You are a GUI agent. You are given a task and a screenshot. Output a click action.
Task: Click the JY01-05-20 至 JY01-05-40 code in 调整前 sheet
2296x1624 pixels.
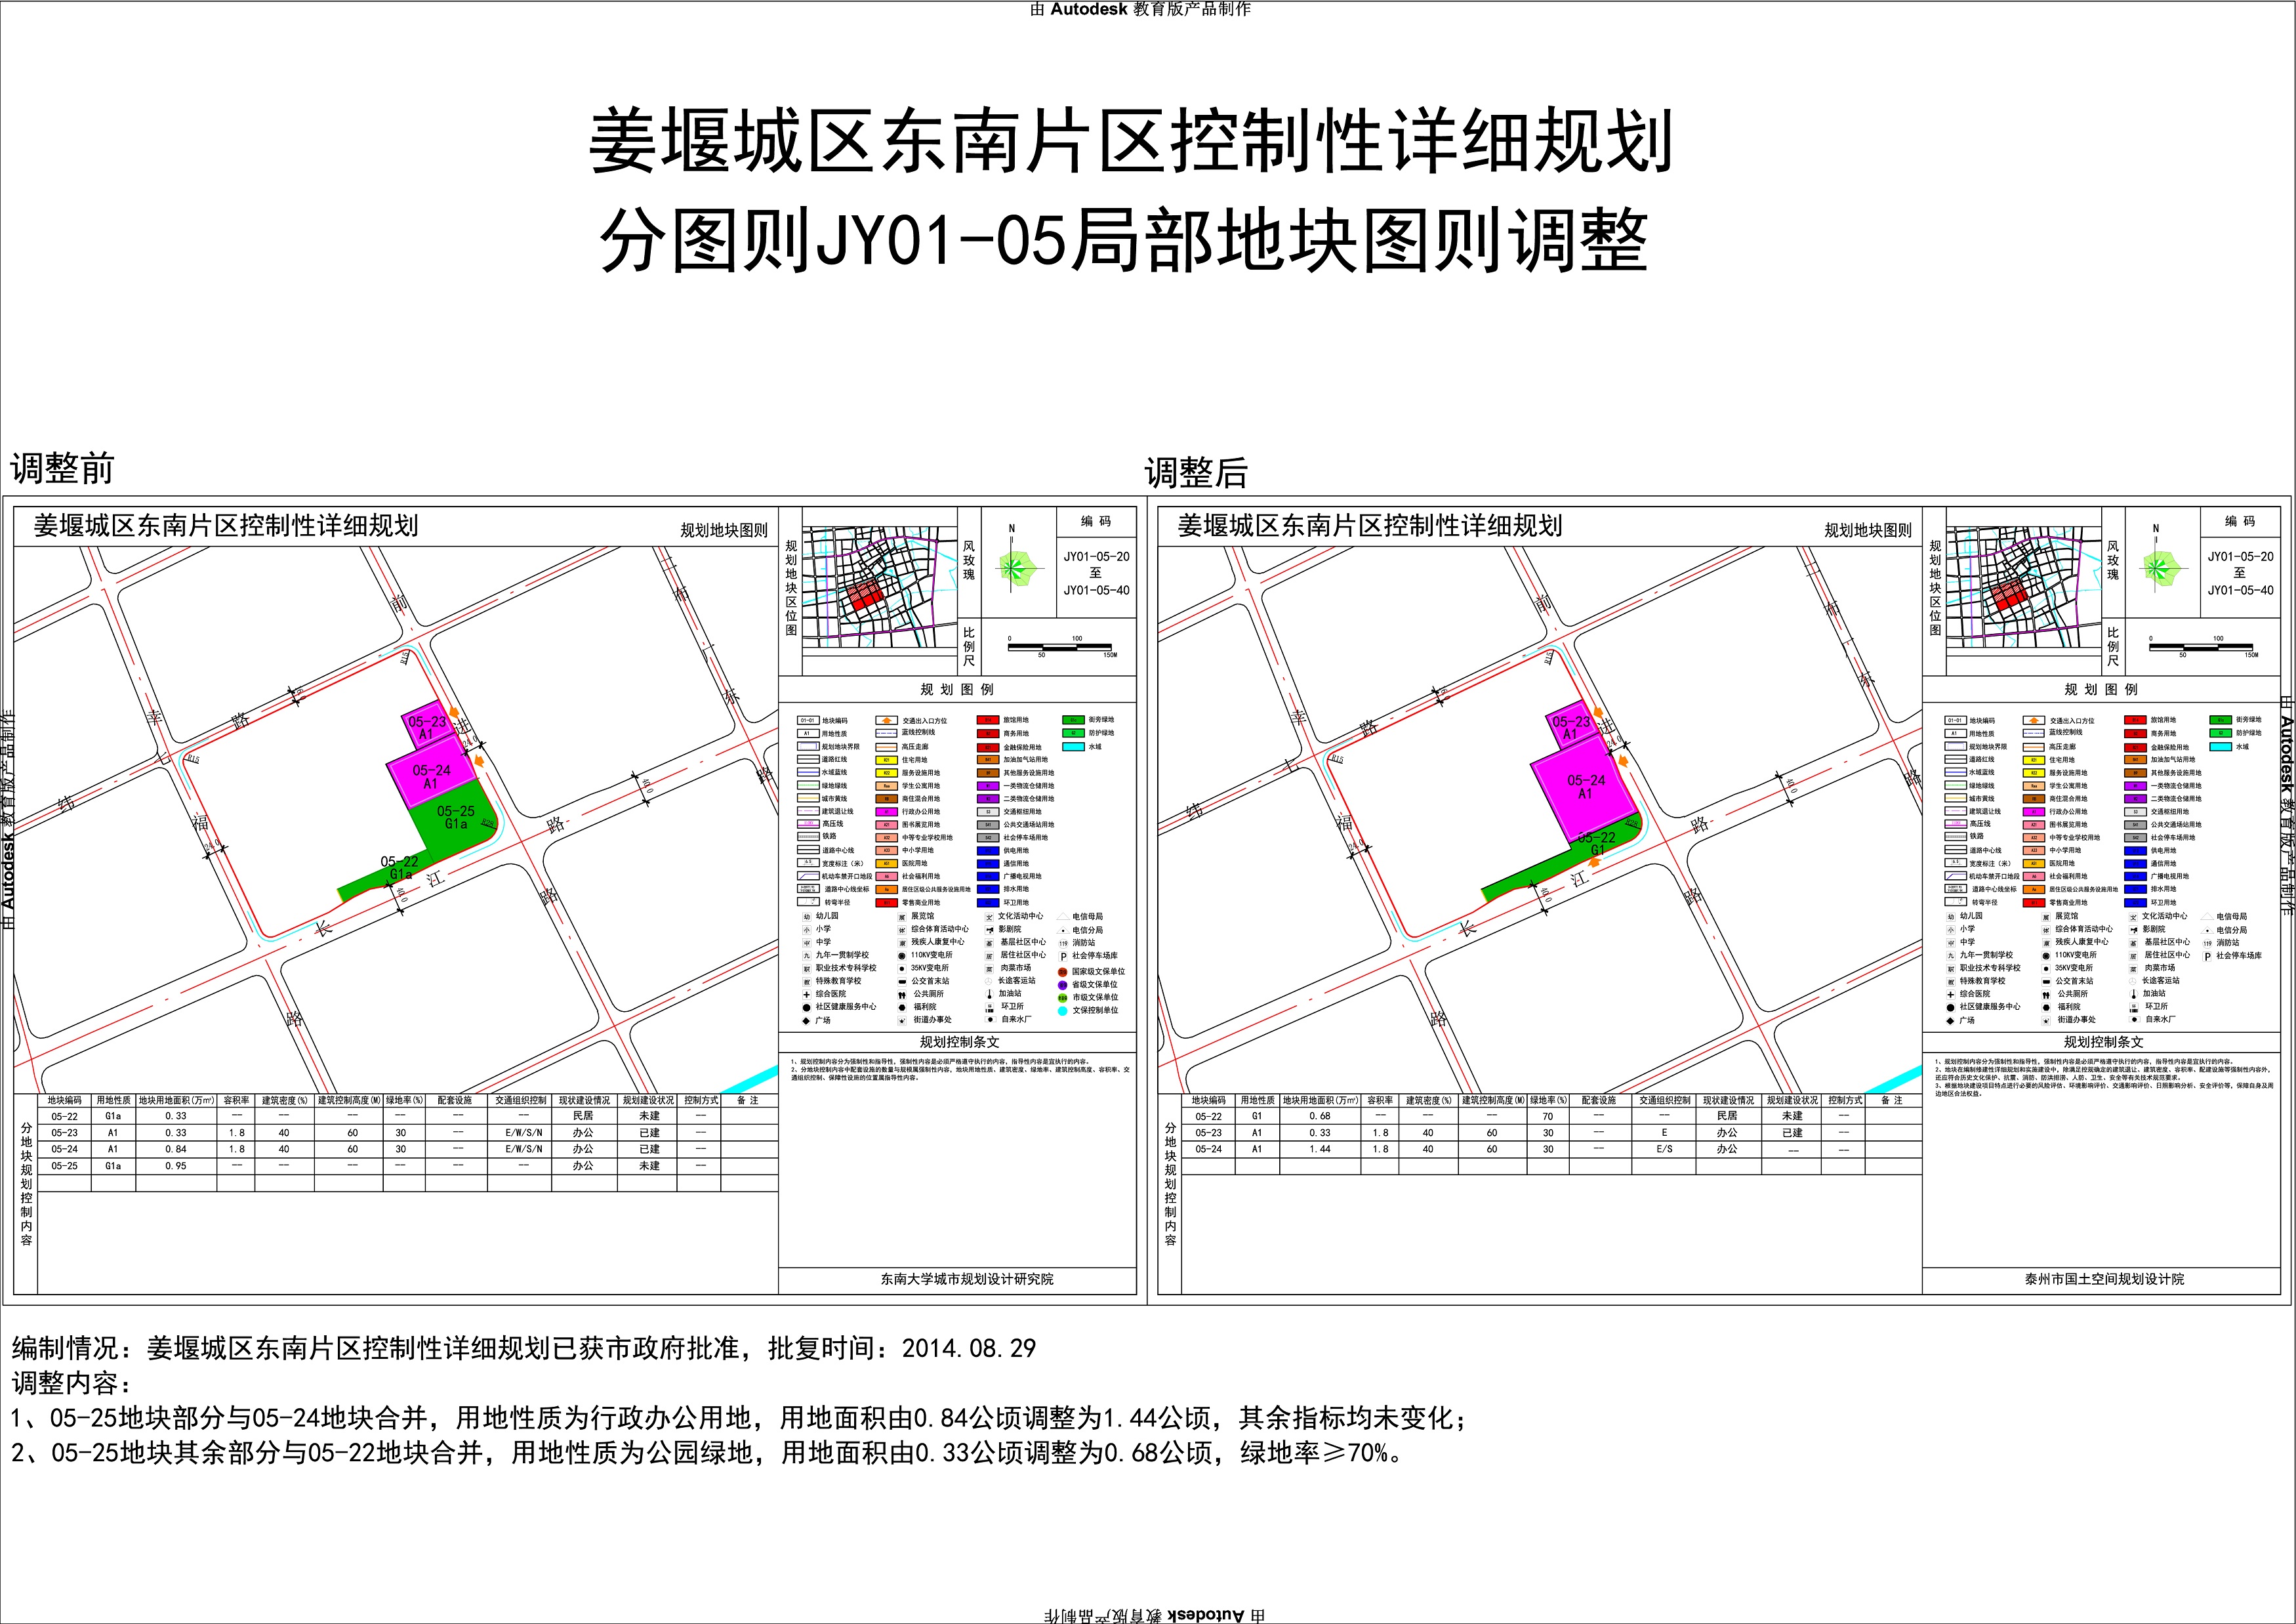click(1096, 573)
